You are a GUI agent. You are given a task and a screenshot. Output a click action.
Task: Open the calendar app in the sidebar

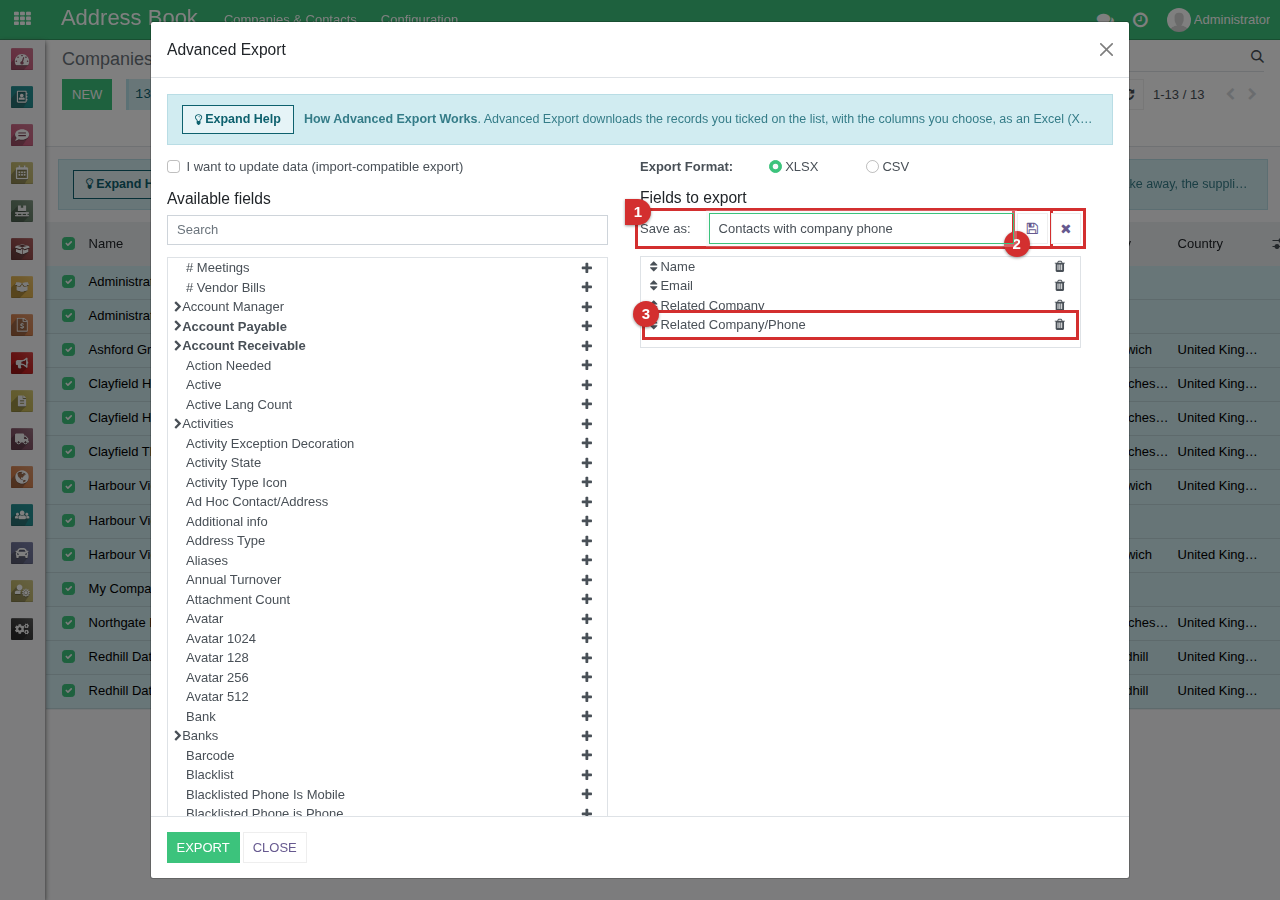[22, 173]
